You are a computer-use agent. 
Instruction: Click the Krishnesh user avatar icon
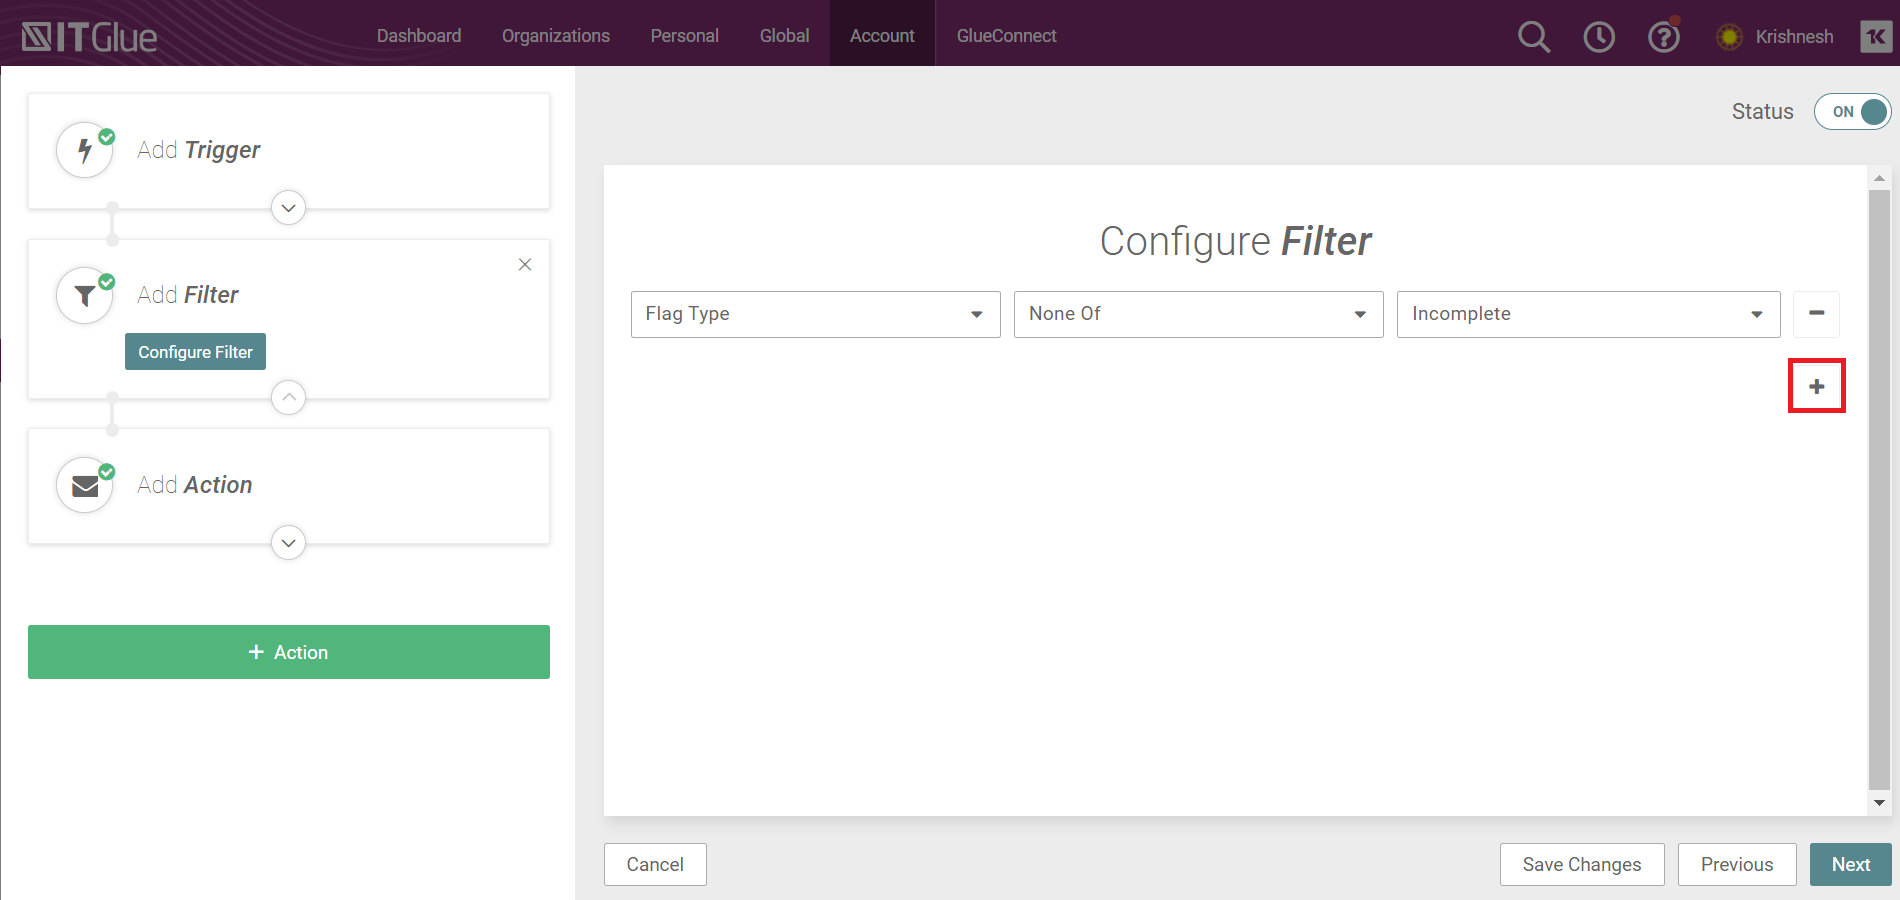click(x=1729, y=37)
